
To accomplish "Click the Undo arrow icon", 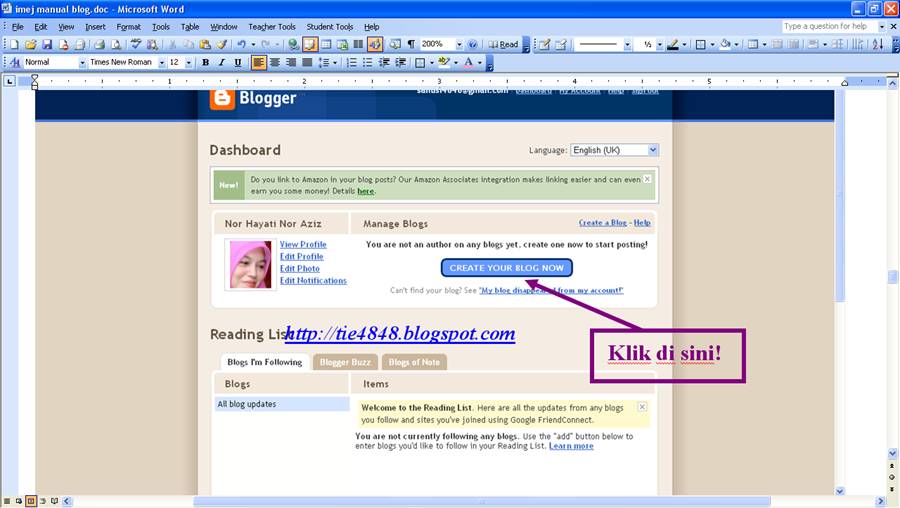I will coord(242,44).
